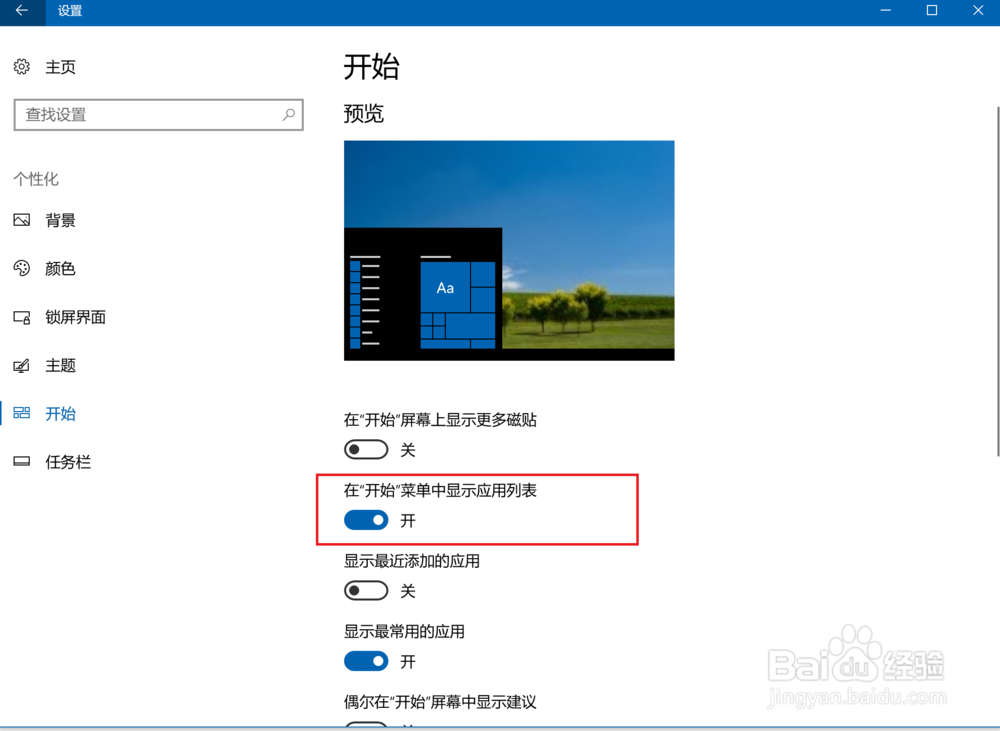Enable 在开始屏幕上显示更多磁贴
1000x731 pixels.
click(x=365, y=449)
